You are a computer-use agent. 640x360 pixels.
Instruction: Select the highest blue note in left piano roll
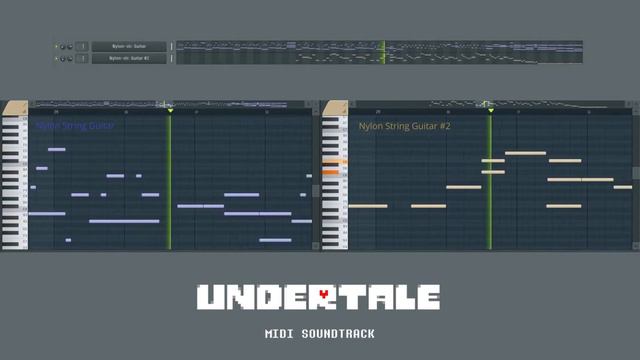pos(57,149)
